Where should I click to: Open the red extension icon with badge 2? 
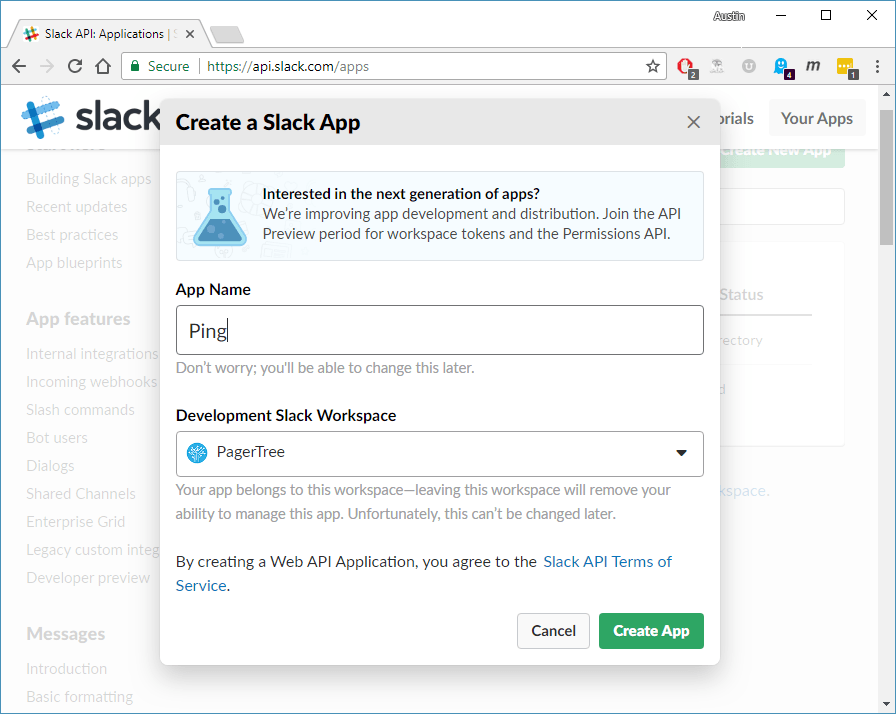tap(686, 67)
